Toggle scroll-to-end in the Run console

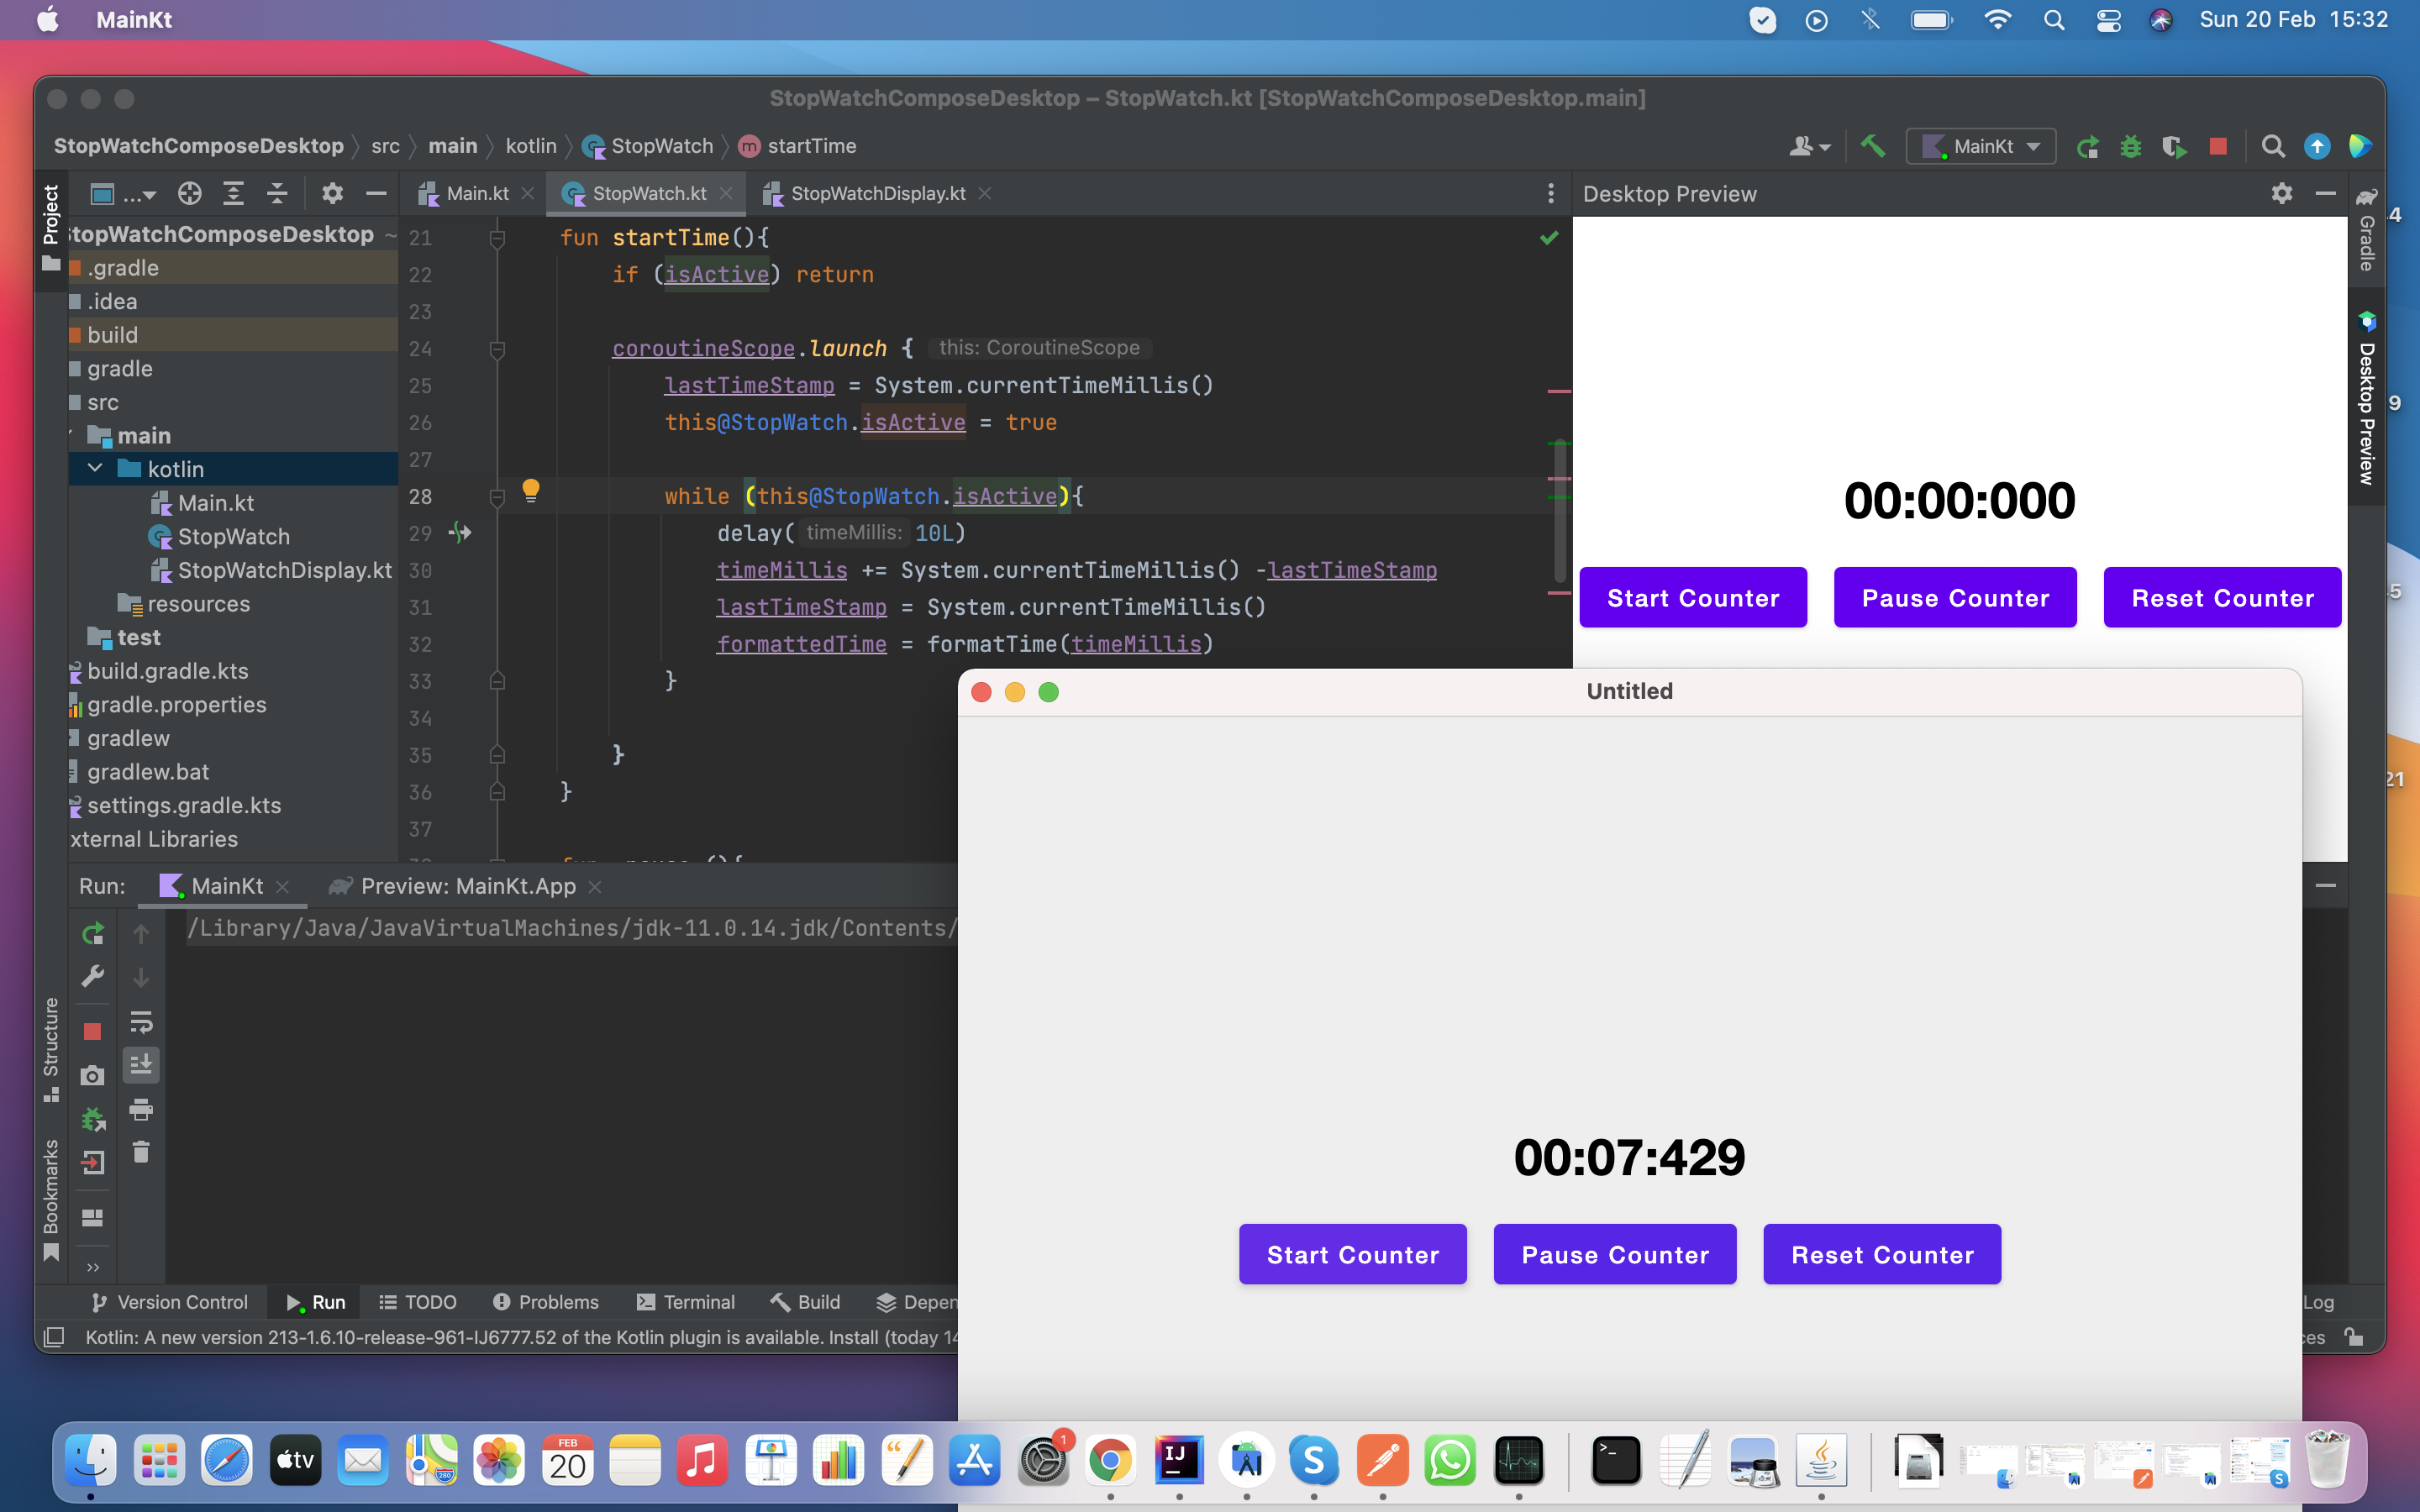141,1065
